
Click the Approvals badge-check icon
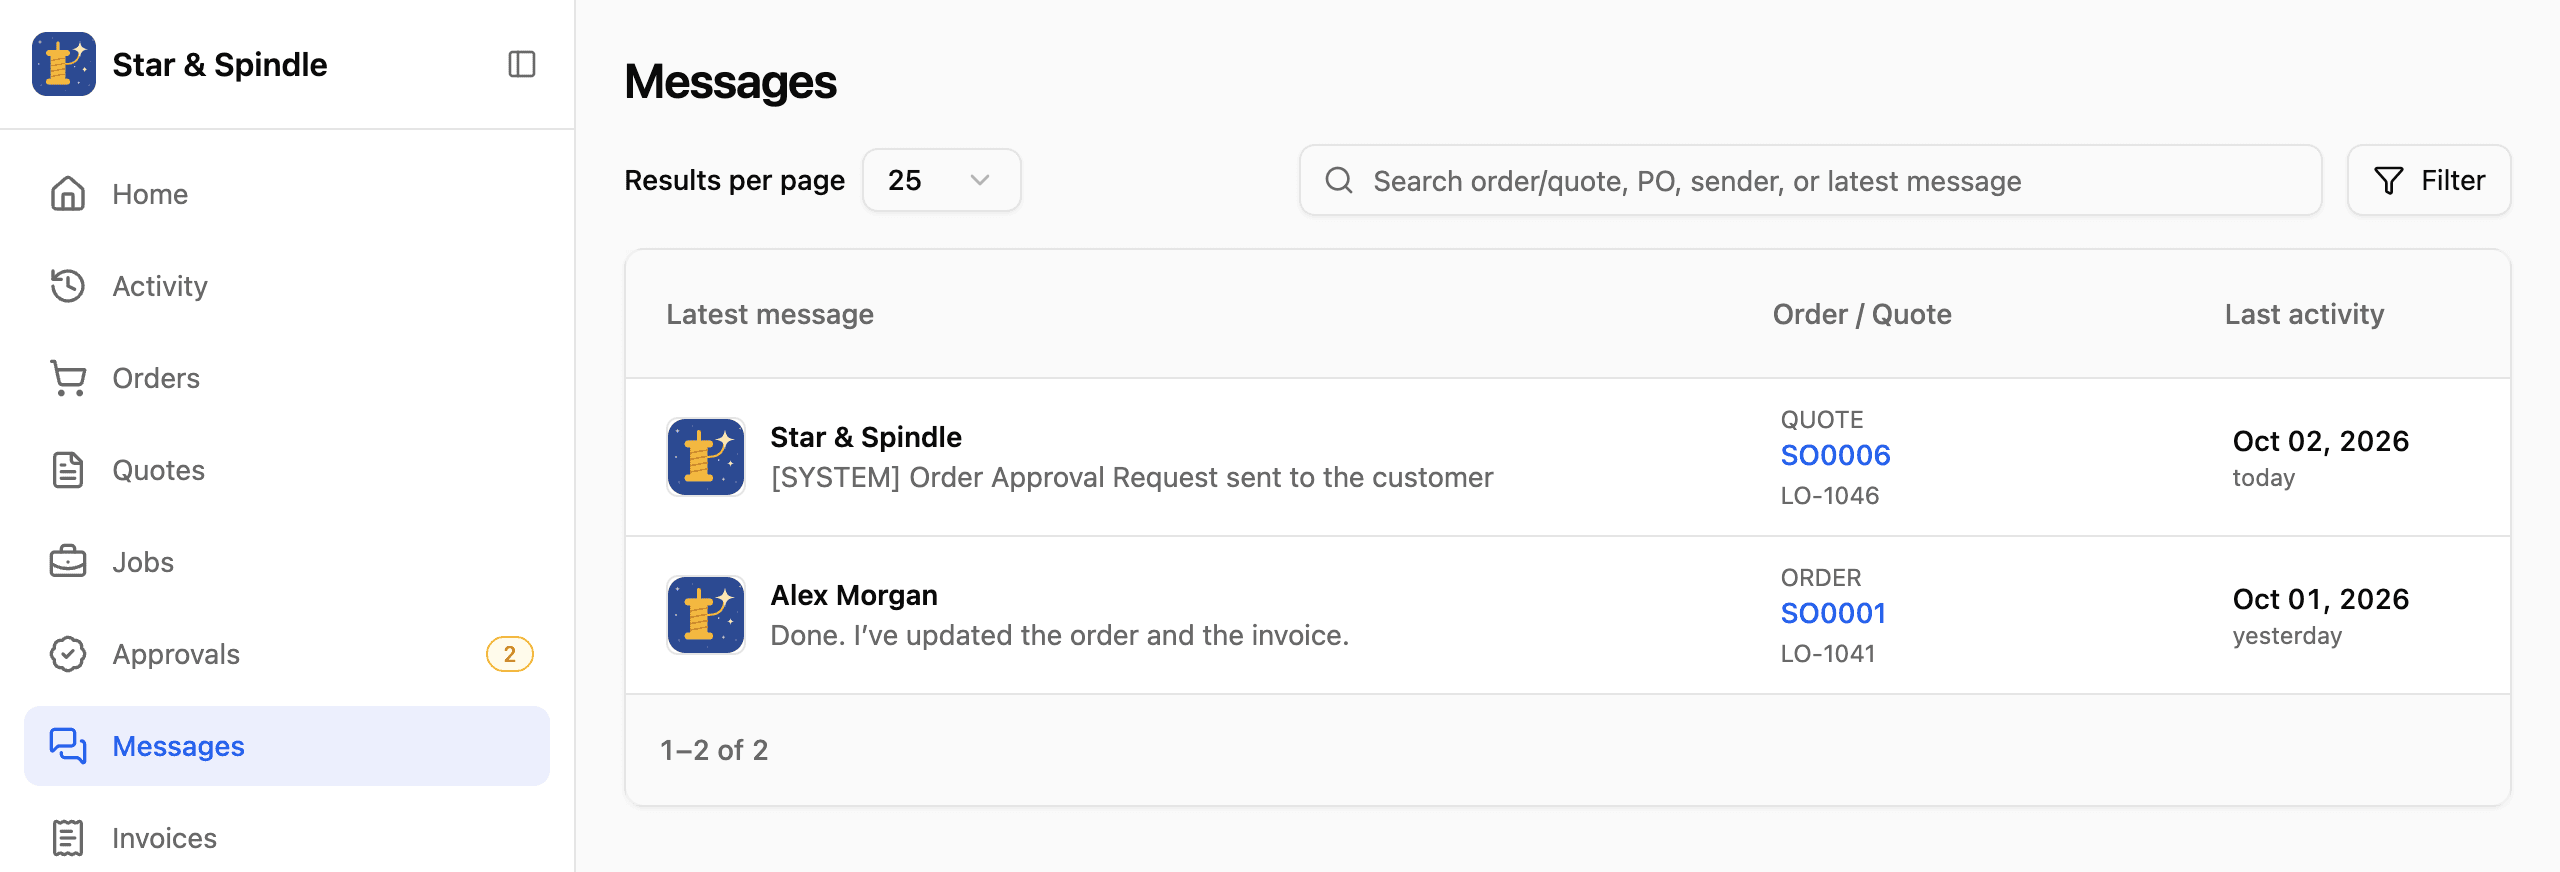(68, 654)
